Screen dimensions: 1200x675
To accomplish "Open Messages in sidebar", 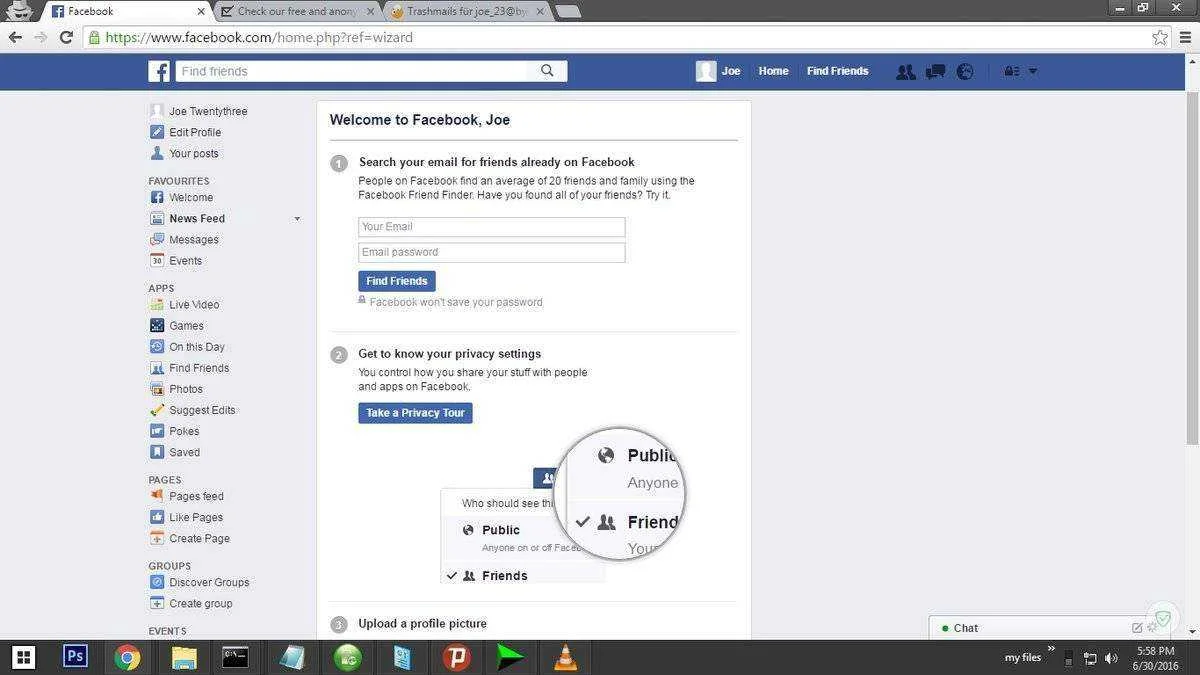I will pos(194,239).
